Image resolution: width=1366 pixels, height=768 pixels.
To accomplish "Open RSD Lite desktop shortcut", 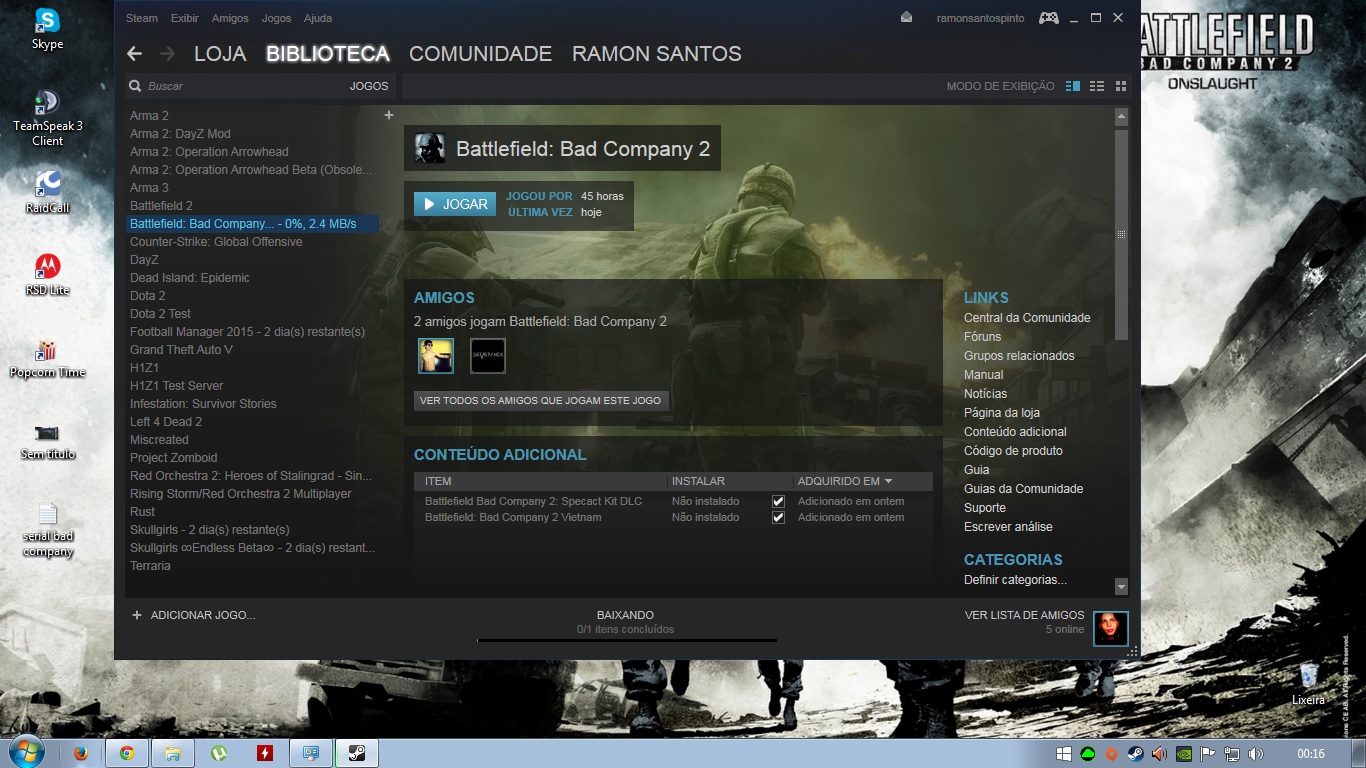I will tap(47, 274).
